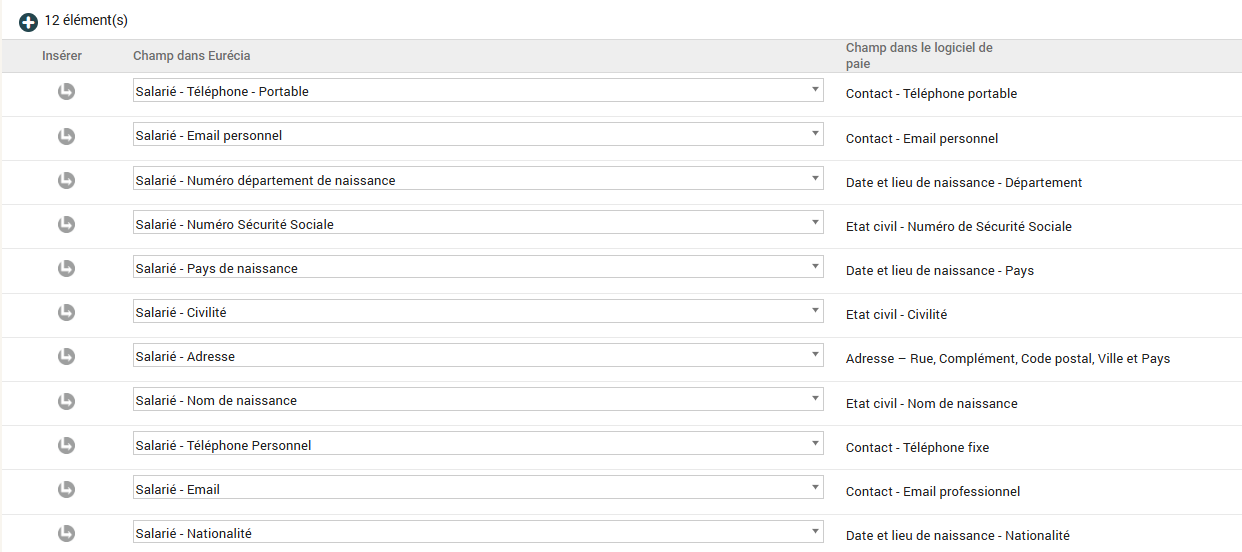Click insert icon for Email personnel row
Viewport: 1242px width, 552px height.
(66, 136)
